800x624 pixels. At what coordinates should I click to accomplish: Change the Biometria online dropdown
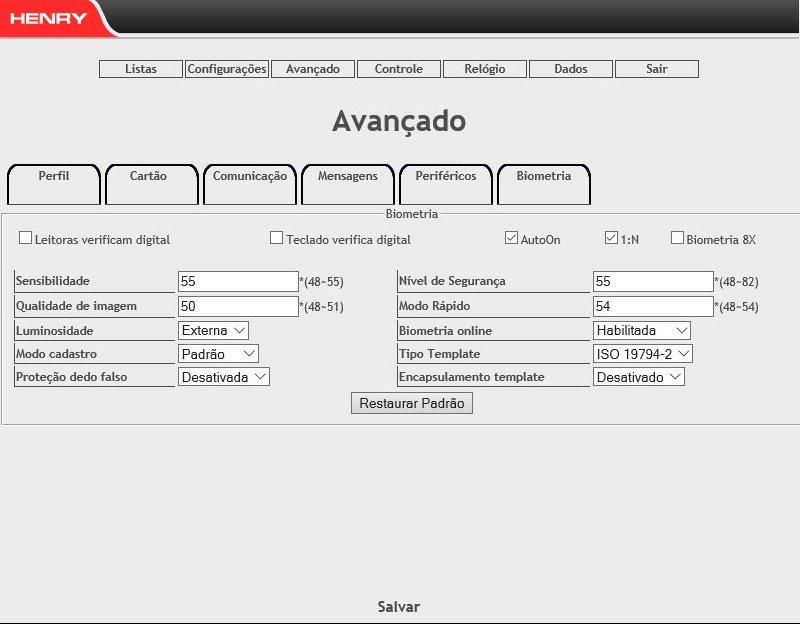641,330
